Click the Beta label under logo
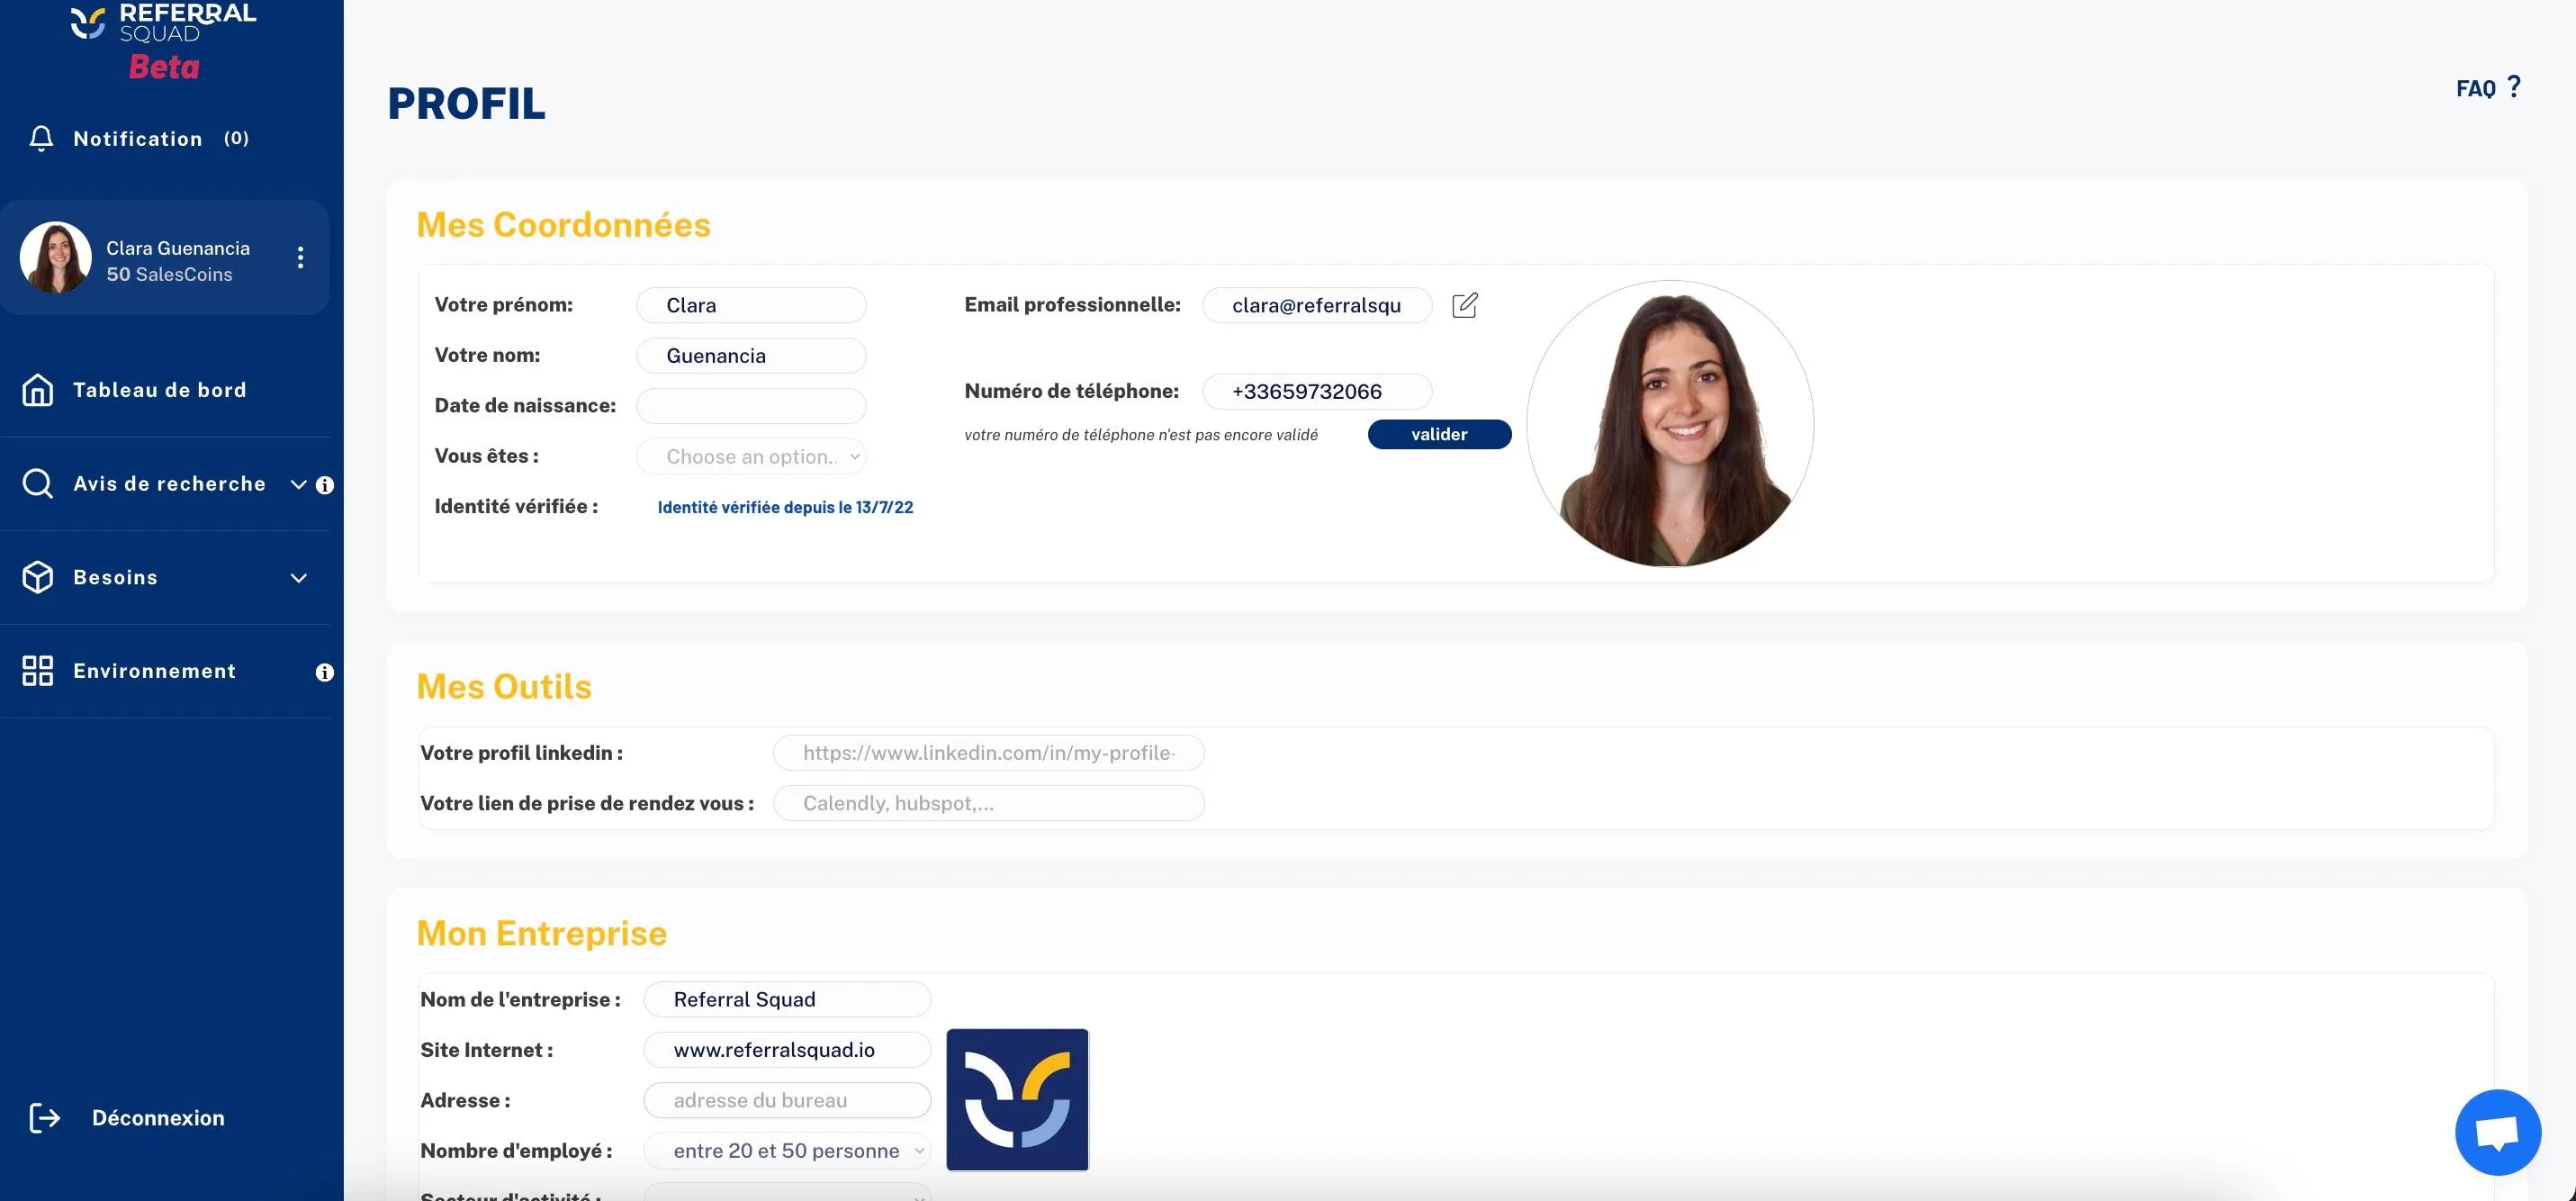 coord(164,66)
